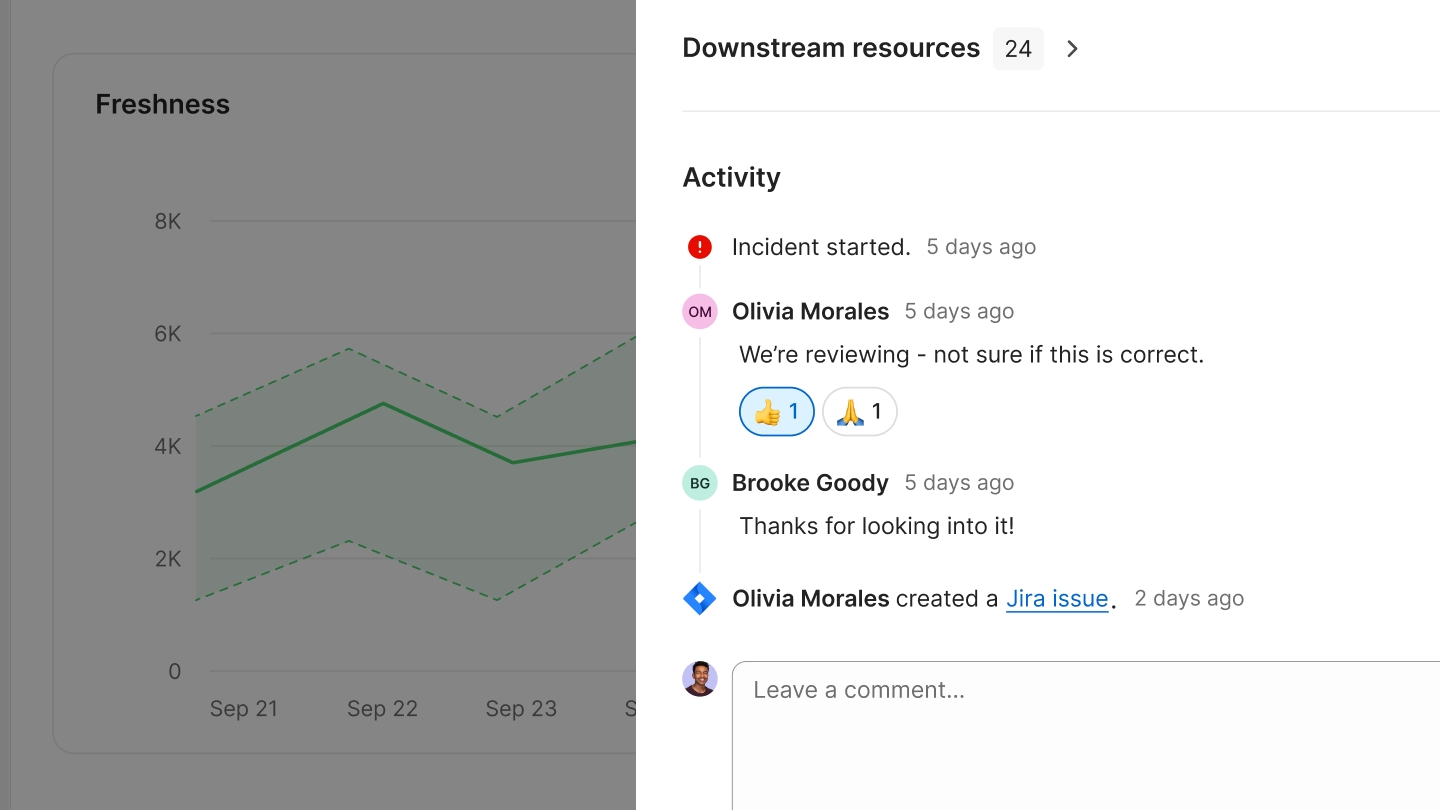
Task: Click Olivia Morales's name on her comment
Action: 810,312
